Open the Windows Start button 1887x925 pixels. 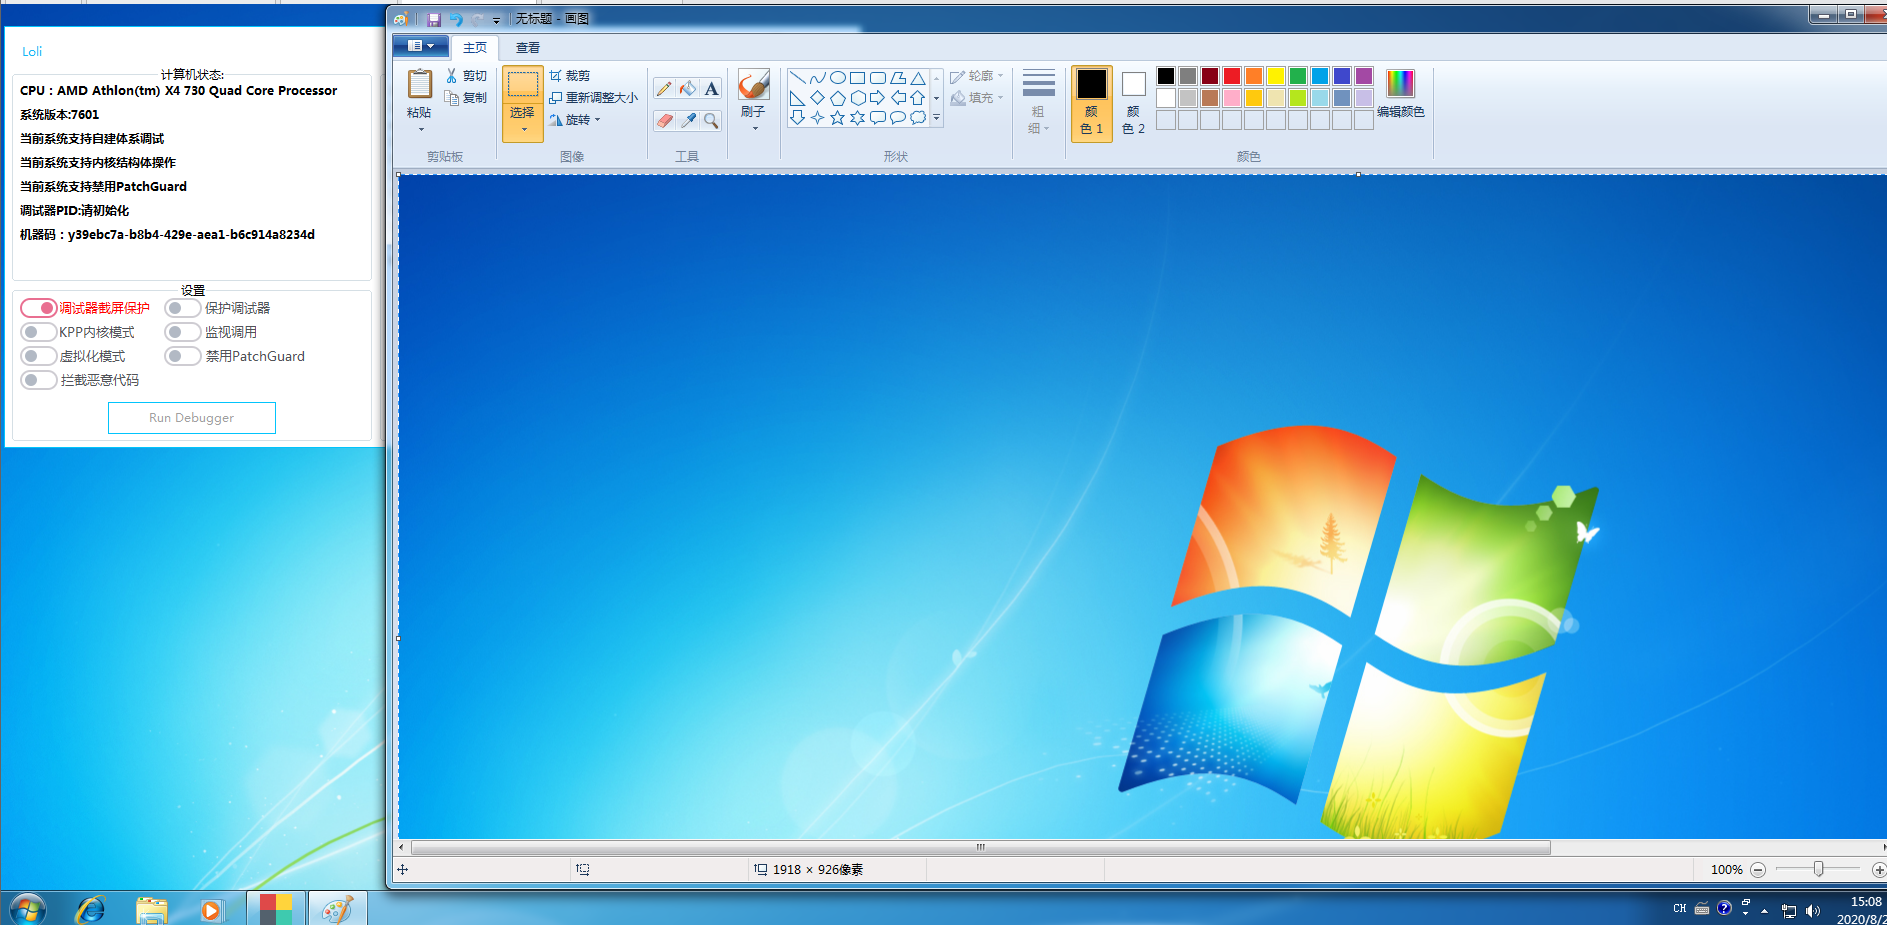[27, 908]
